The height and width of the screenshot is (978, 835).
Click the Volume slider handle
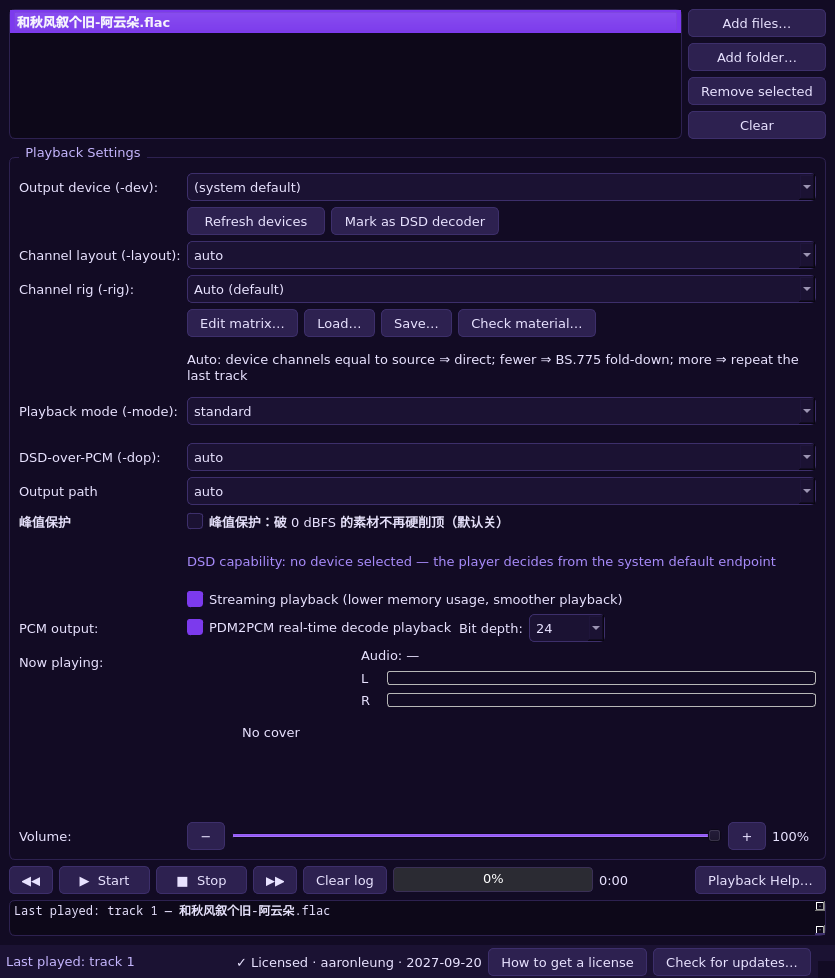point(715,836)
